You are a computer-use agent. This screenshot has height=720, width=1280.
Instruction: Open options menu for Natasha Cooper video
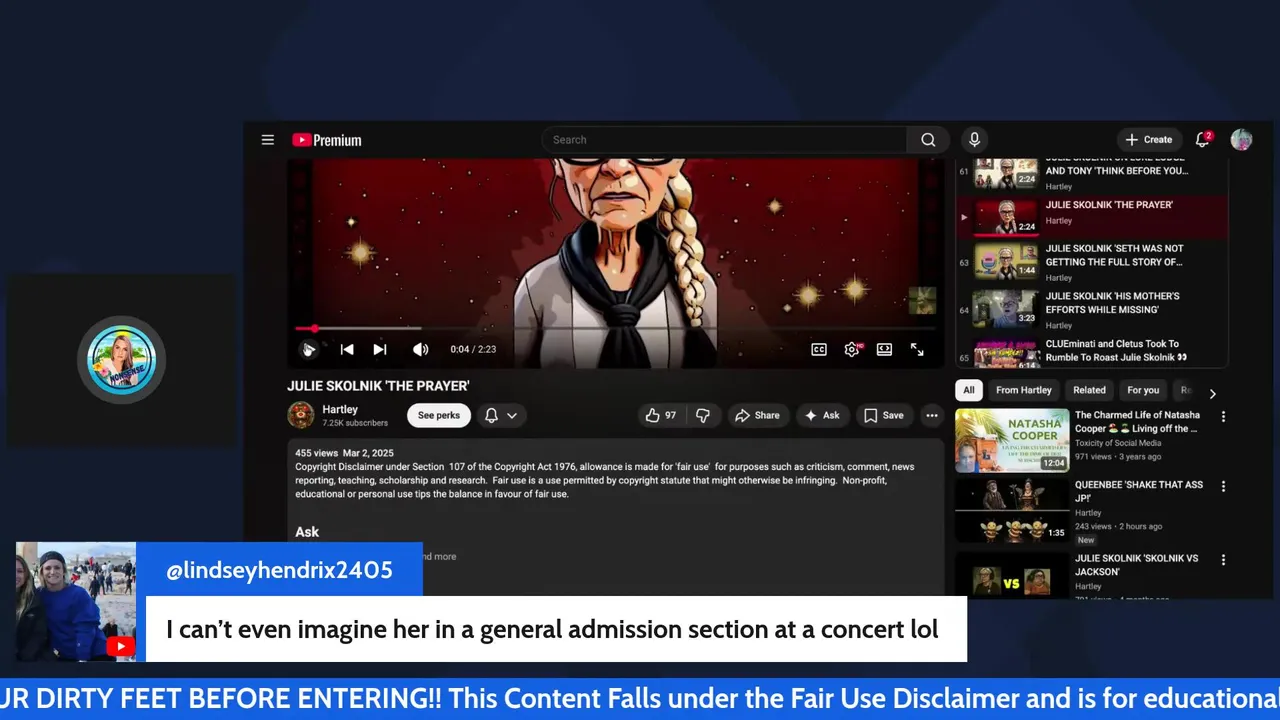tap(1222, 416)
